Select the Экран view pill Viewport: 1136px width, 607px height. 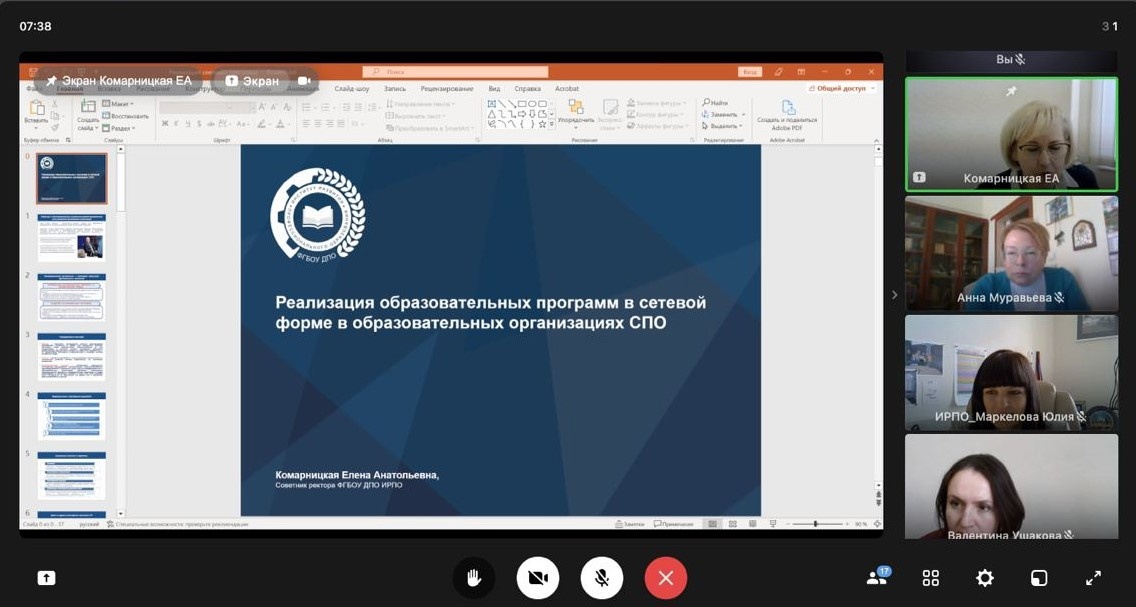pos(252,81)
